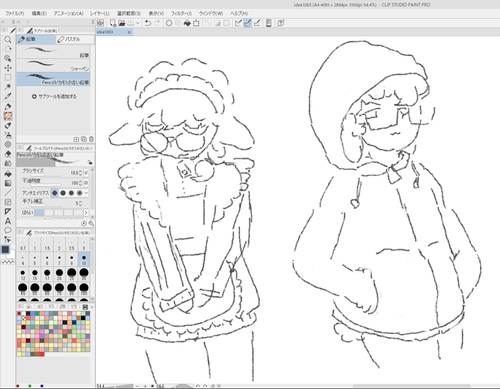Select the Eraser tool
The width and height of the screenshot is (500, 389).
(x=8, y=154)
